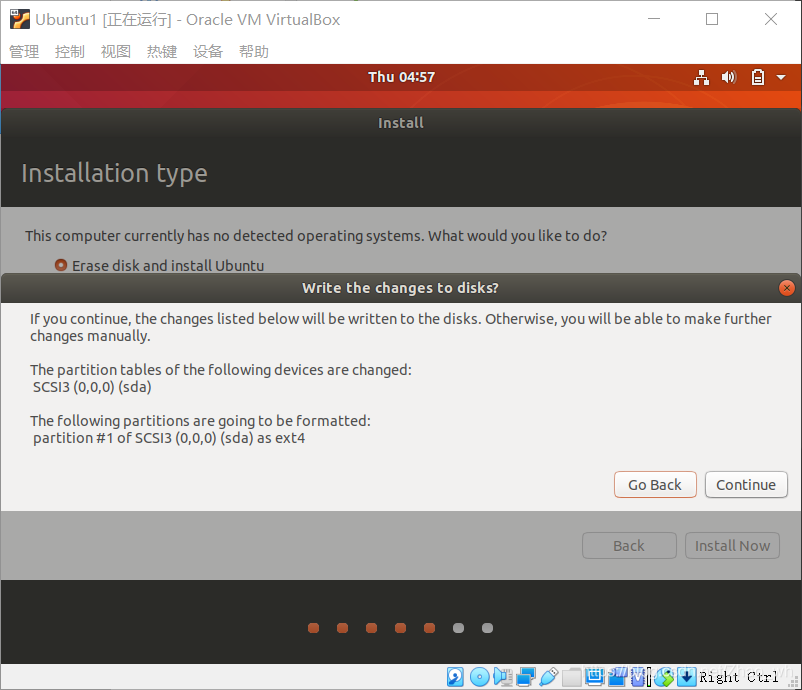Click the Install Now button
Screen dimensions: 802x690
pyautogui.click(x=732, y=546)
